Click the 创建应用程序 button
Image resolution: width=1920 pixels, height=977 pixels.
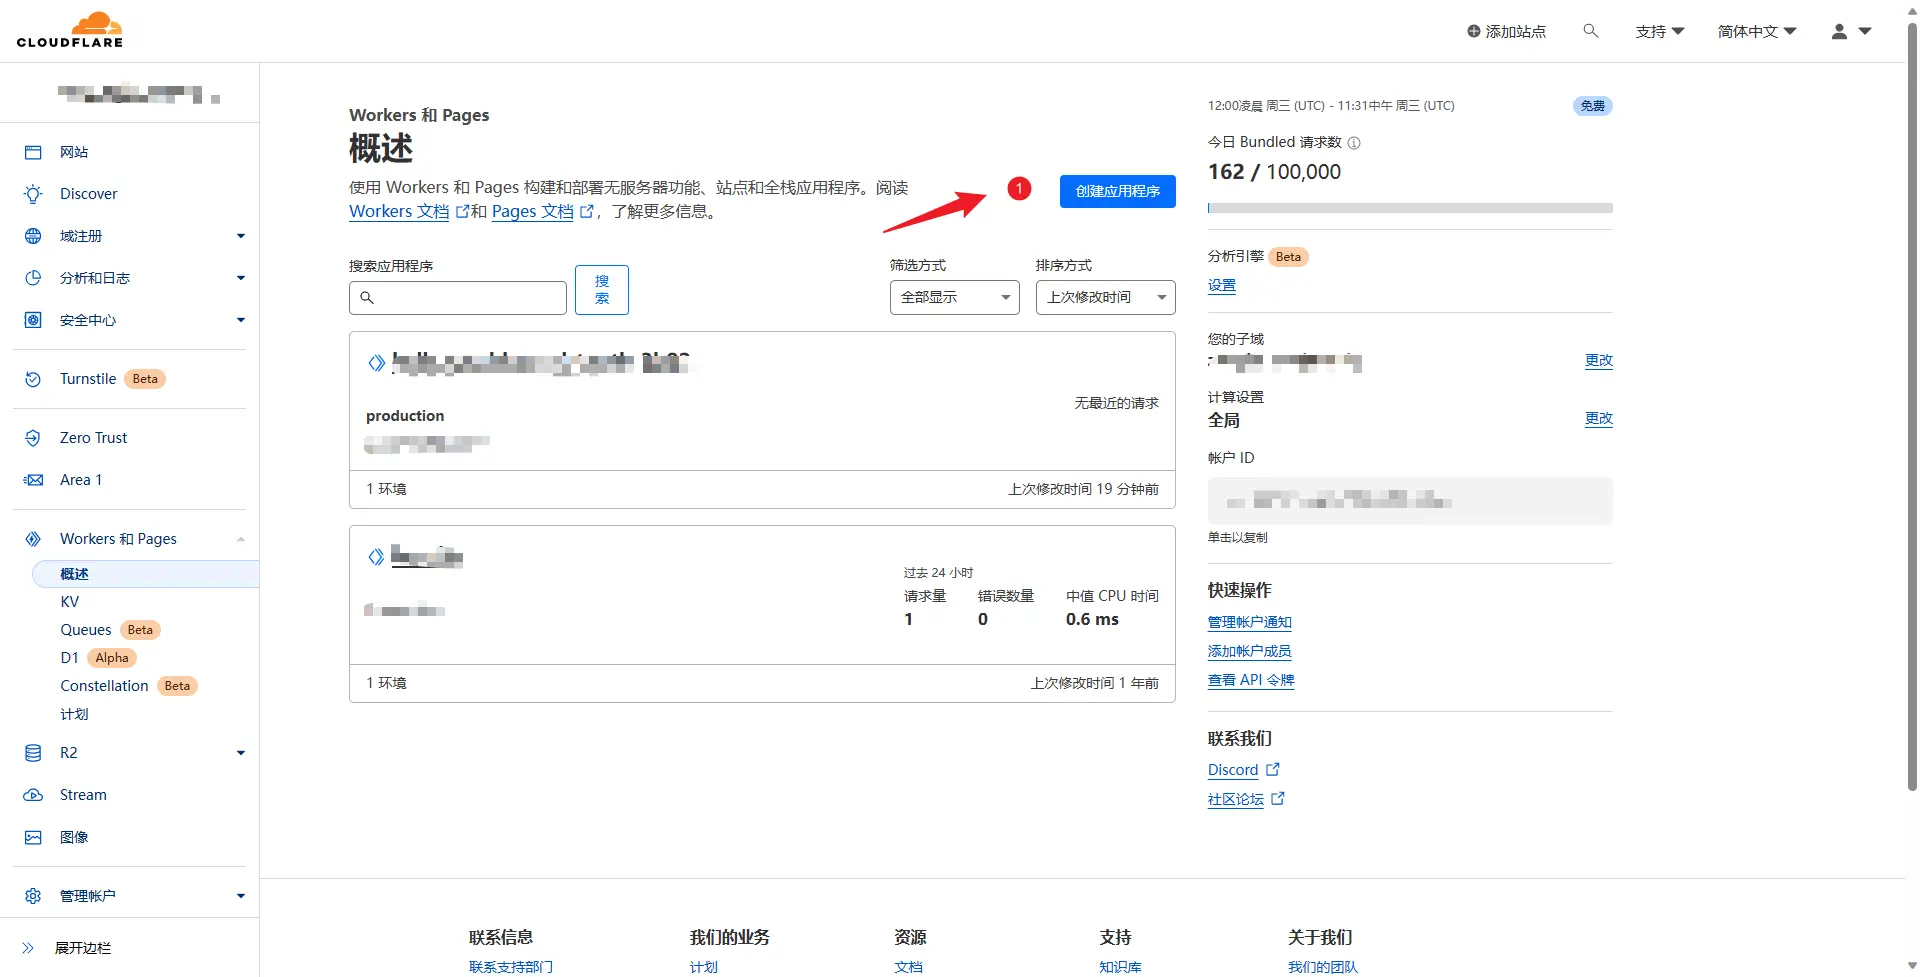pyautogui.click(x=1117, y=191)
